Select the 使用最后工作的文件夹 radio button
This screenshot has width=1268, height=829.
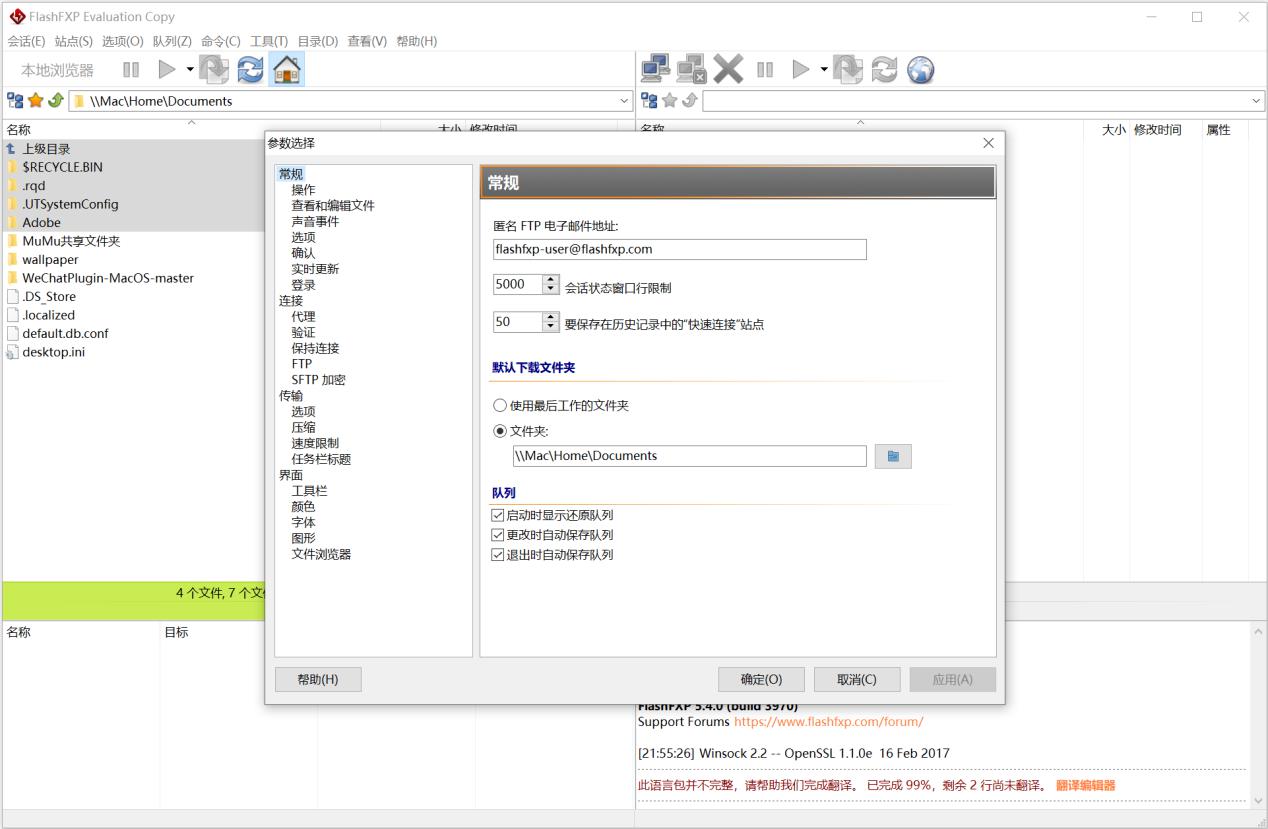click(501, 406)
